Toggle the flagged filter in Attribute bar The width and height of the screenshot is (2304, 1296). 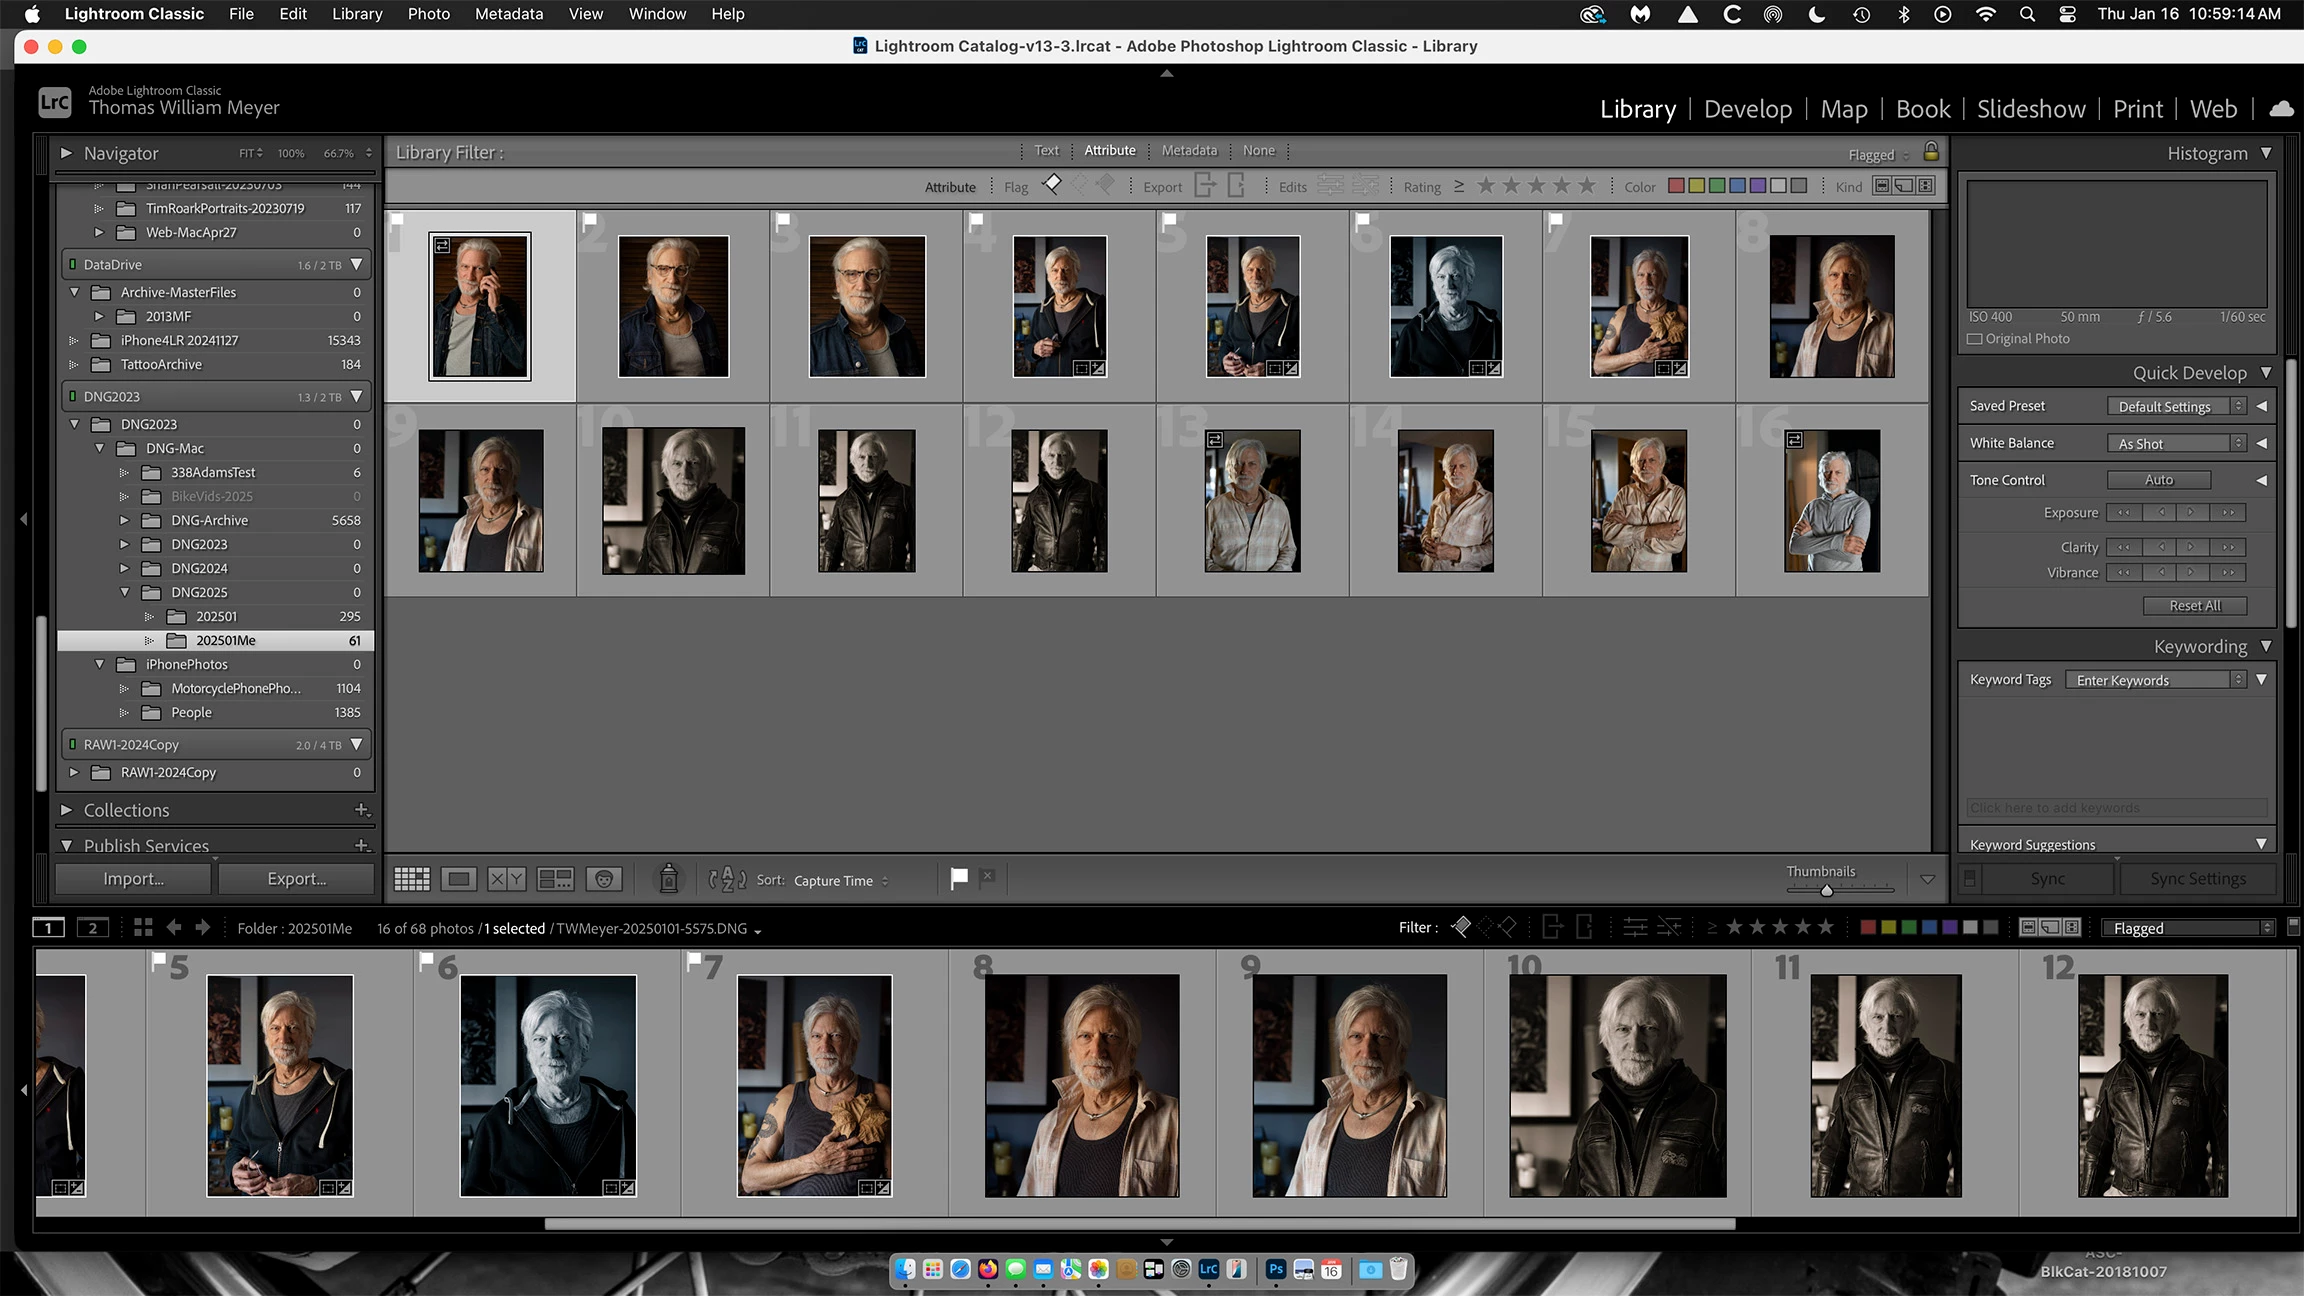pos(1052,185)
